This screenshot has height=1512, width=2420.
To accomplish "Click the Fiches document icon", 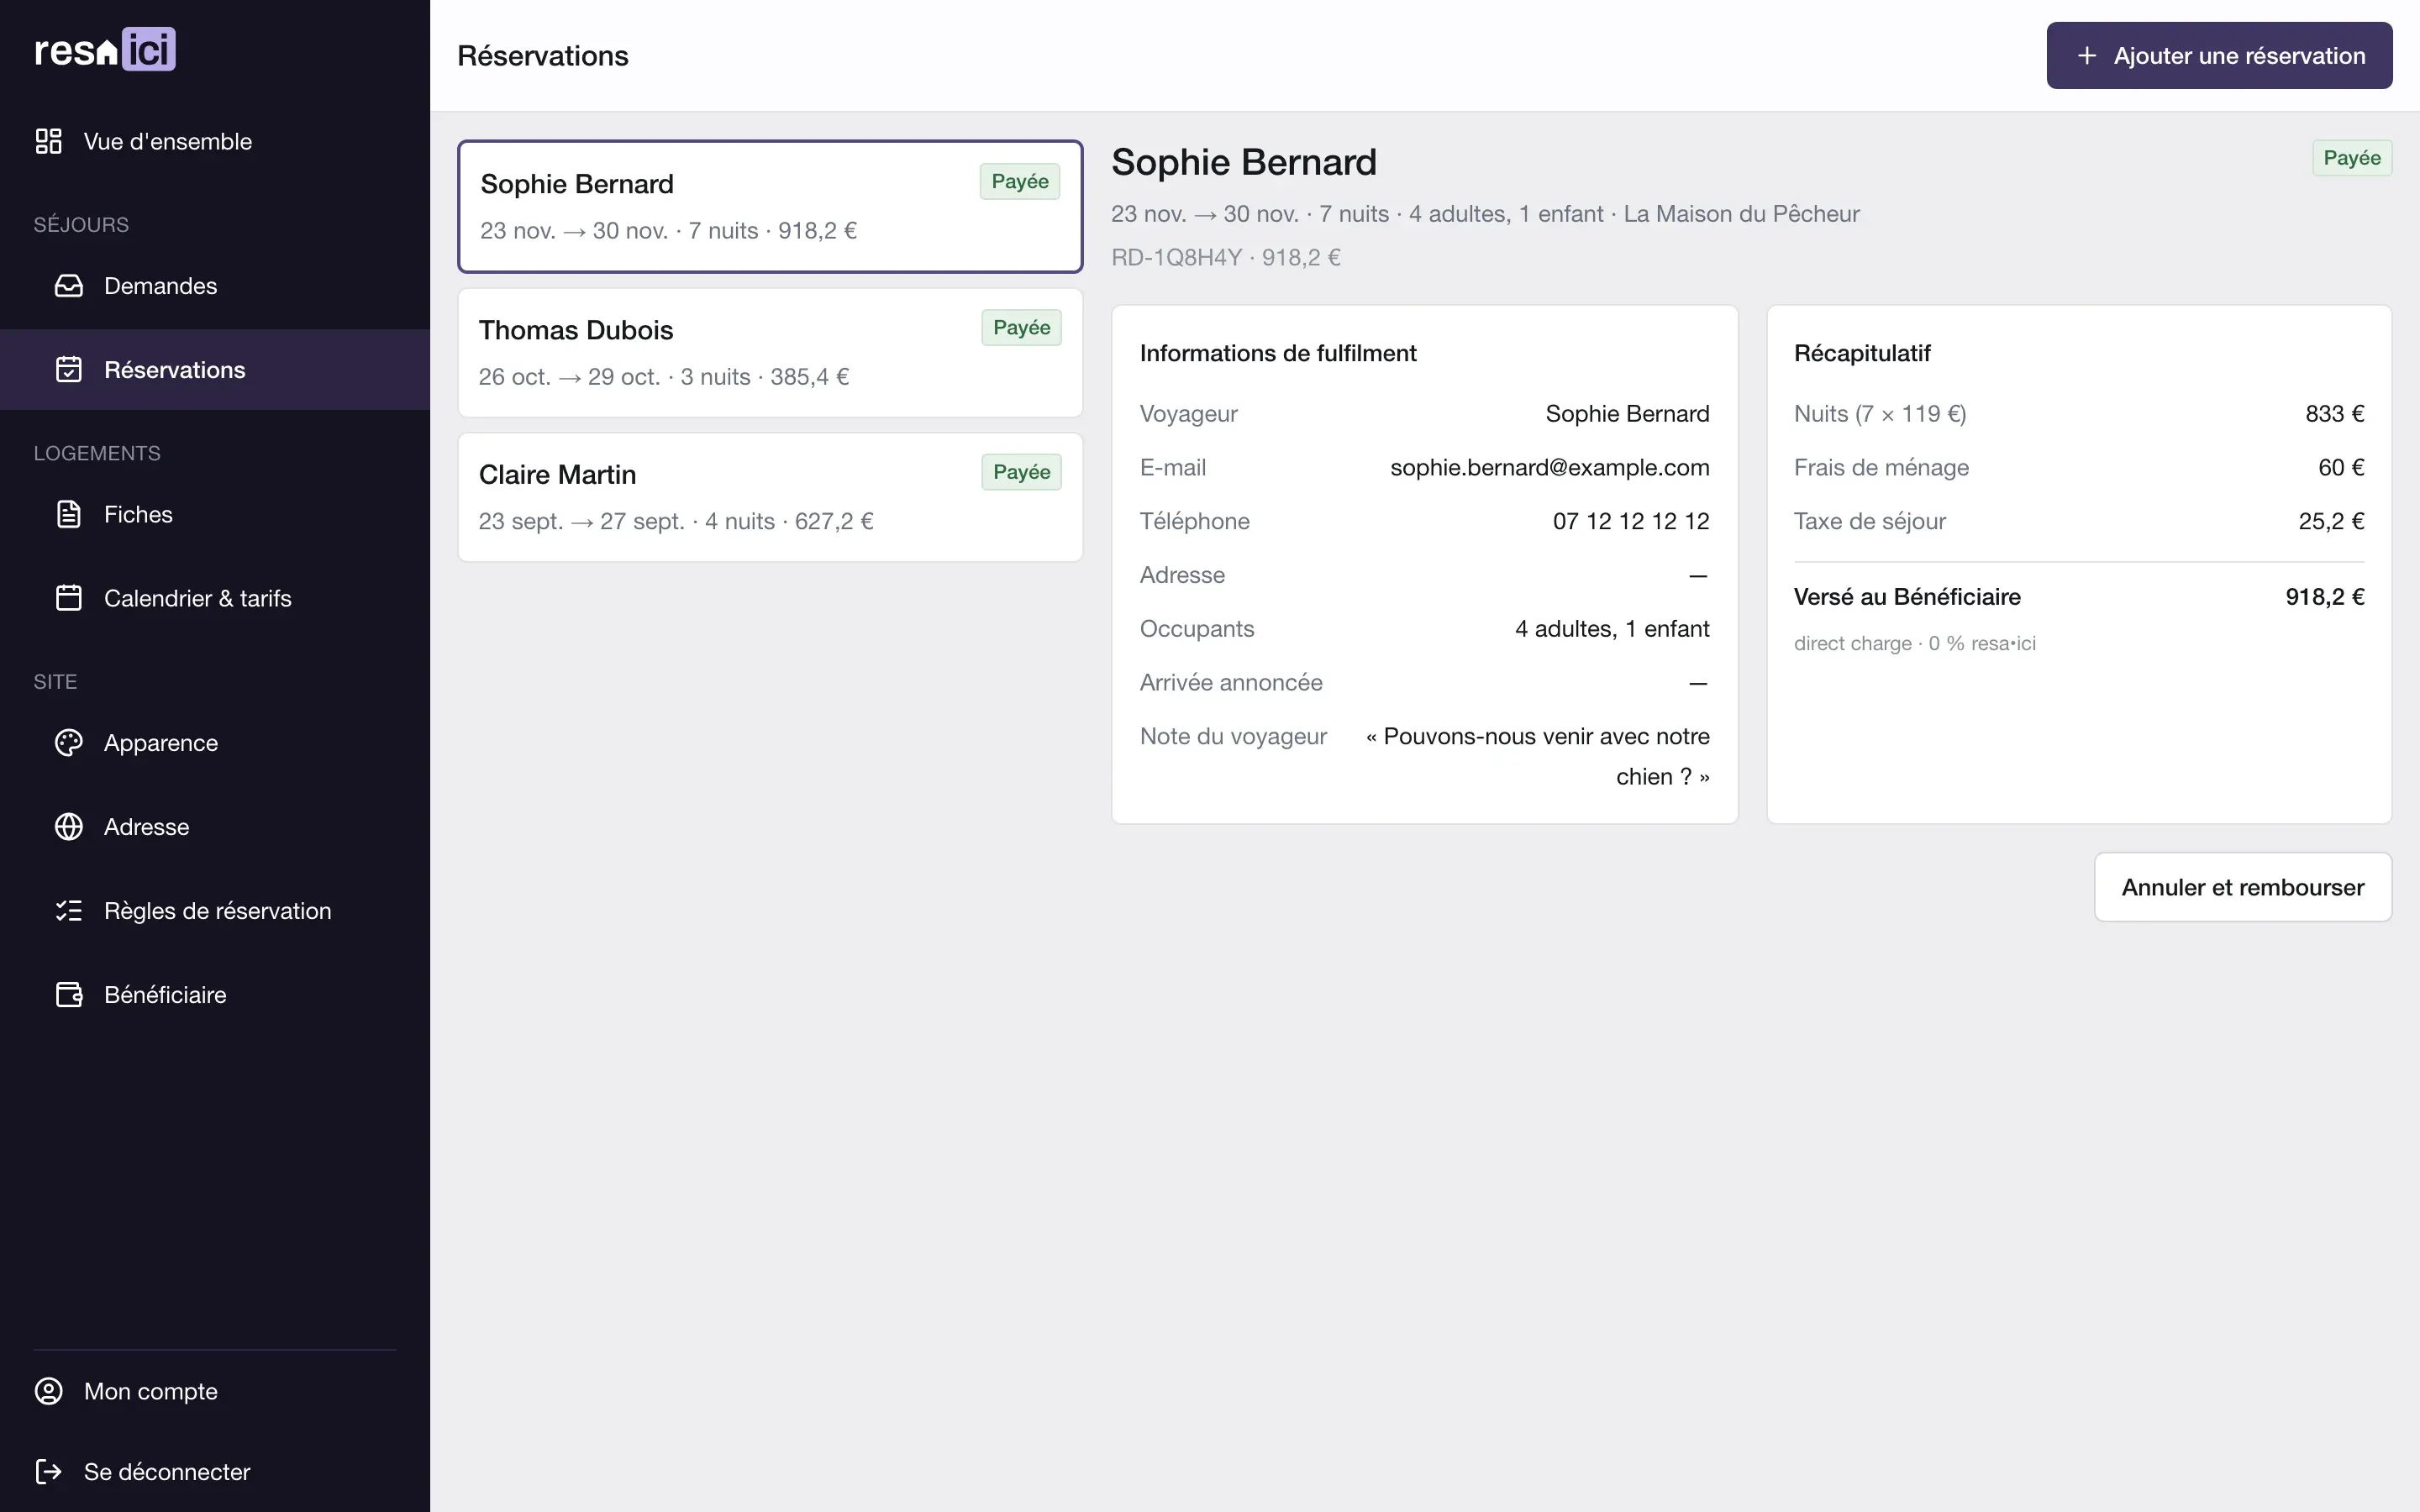I will (x=69, y=514).
